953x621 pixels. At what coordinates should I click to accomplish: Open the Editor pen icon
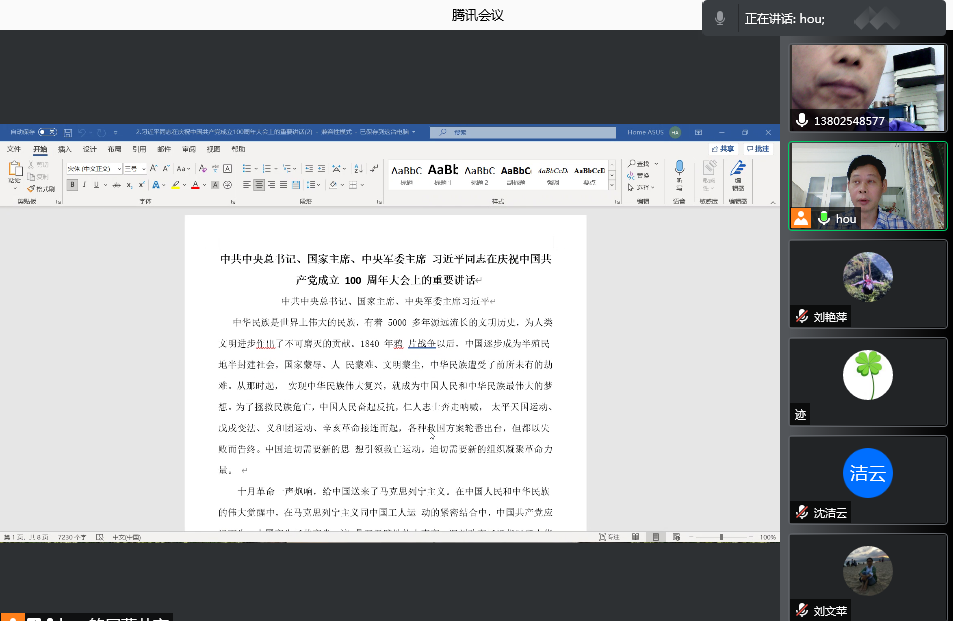pos(738,169)
